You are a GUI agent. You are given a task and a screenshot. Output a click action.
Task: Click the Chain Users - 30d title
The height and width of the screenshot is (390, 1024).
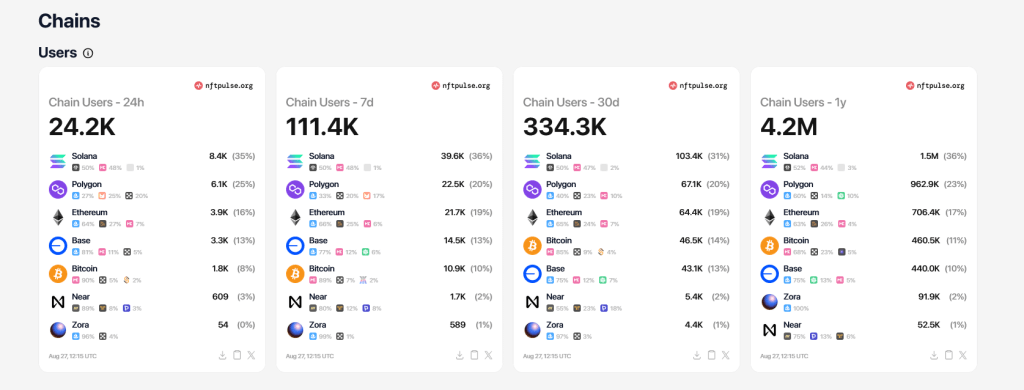[569, 103]
